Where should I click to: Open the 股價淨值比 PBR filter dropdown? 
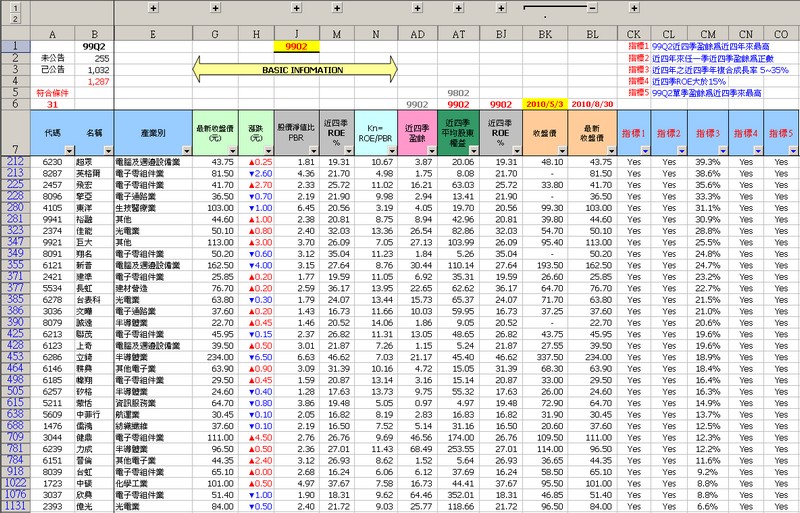click(x=314, y=151)
